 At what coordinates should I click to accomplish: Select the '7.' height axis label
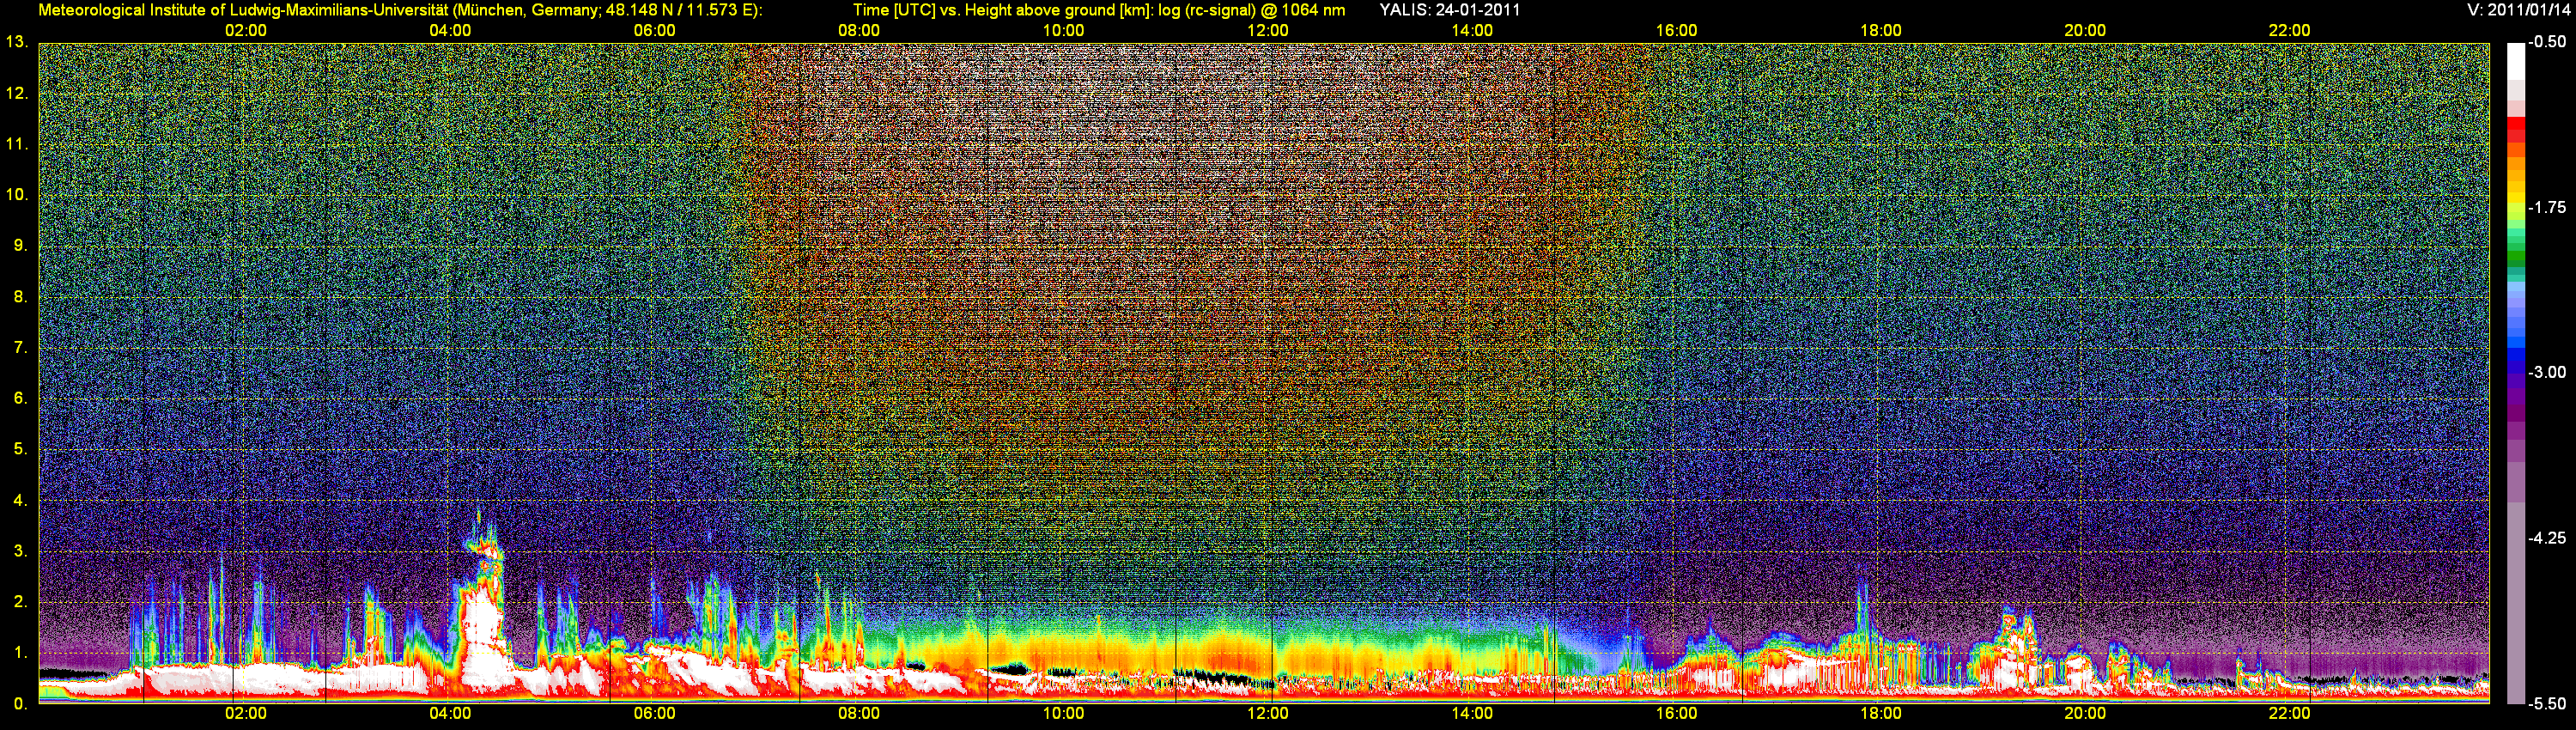pos(21,348)
